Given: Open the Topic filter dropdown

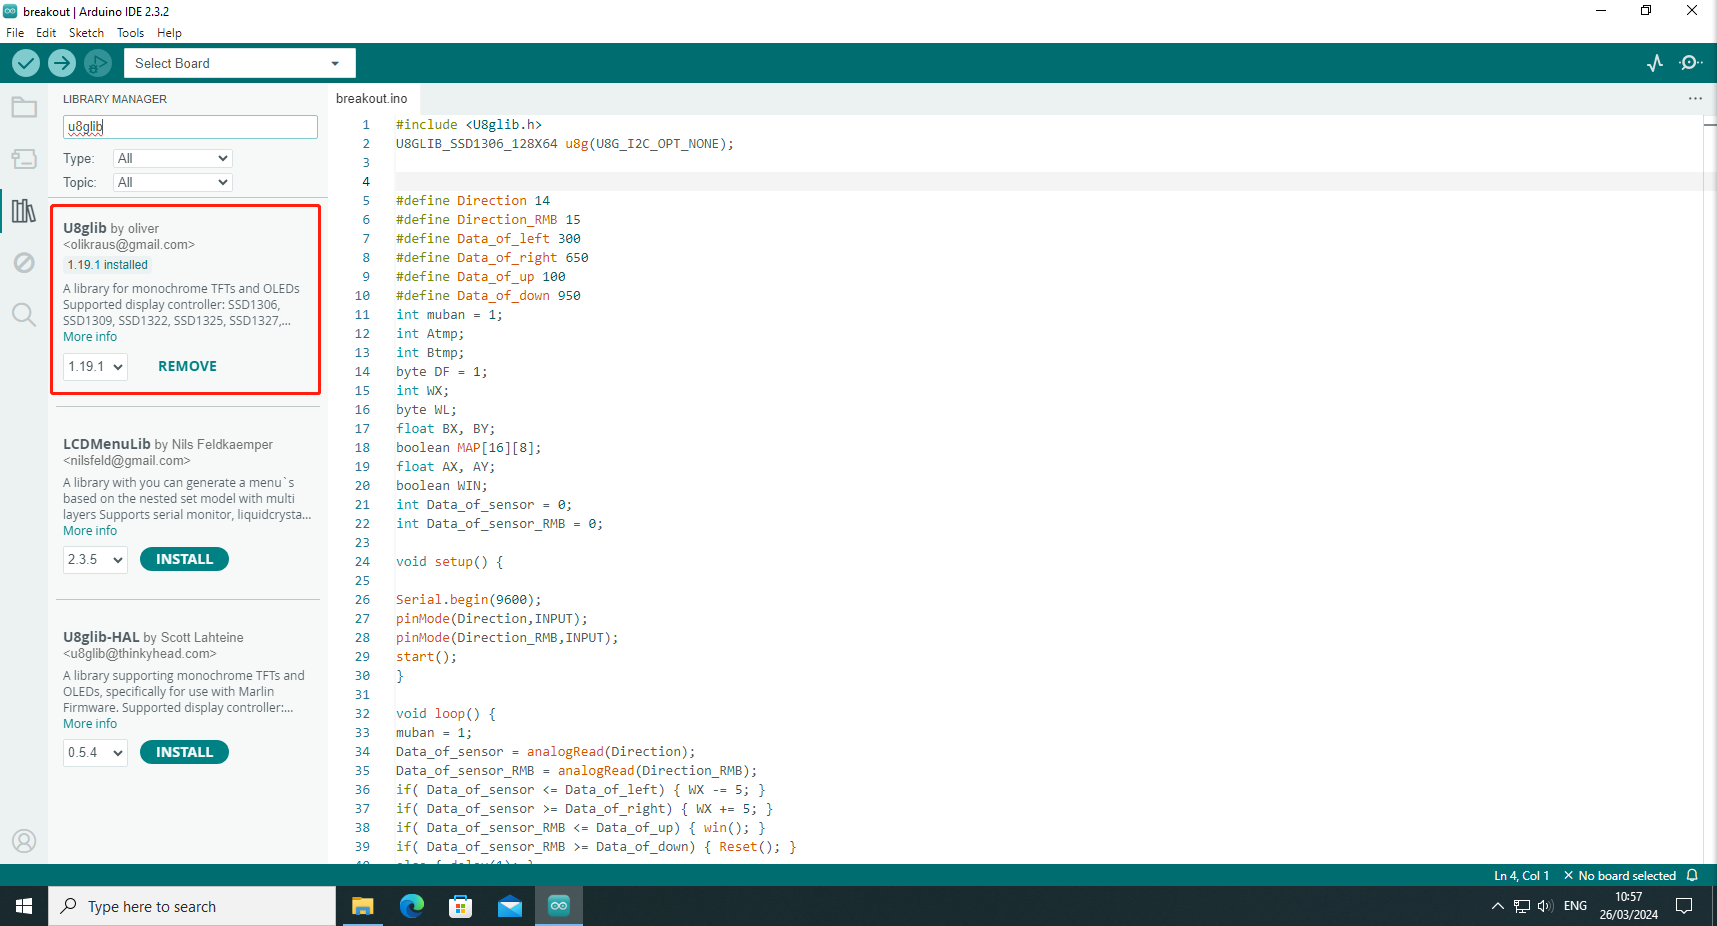Looking at the screenshot, I should pos(173,182).
